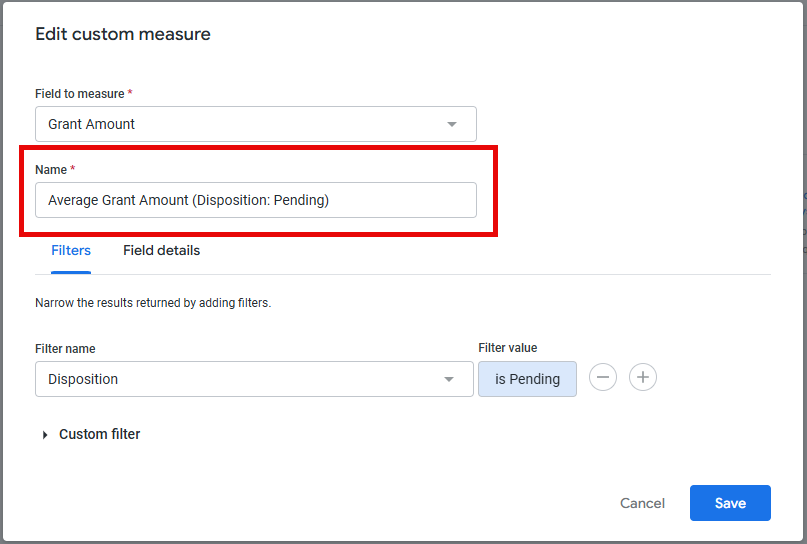Click the 'Field to measure' label

click(80, 94)
